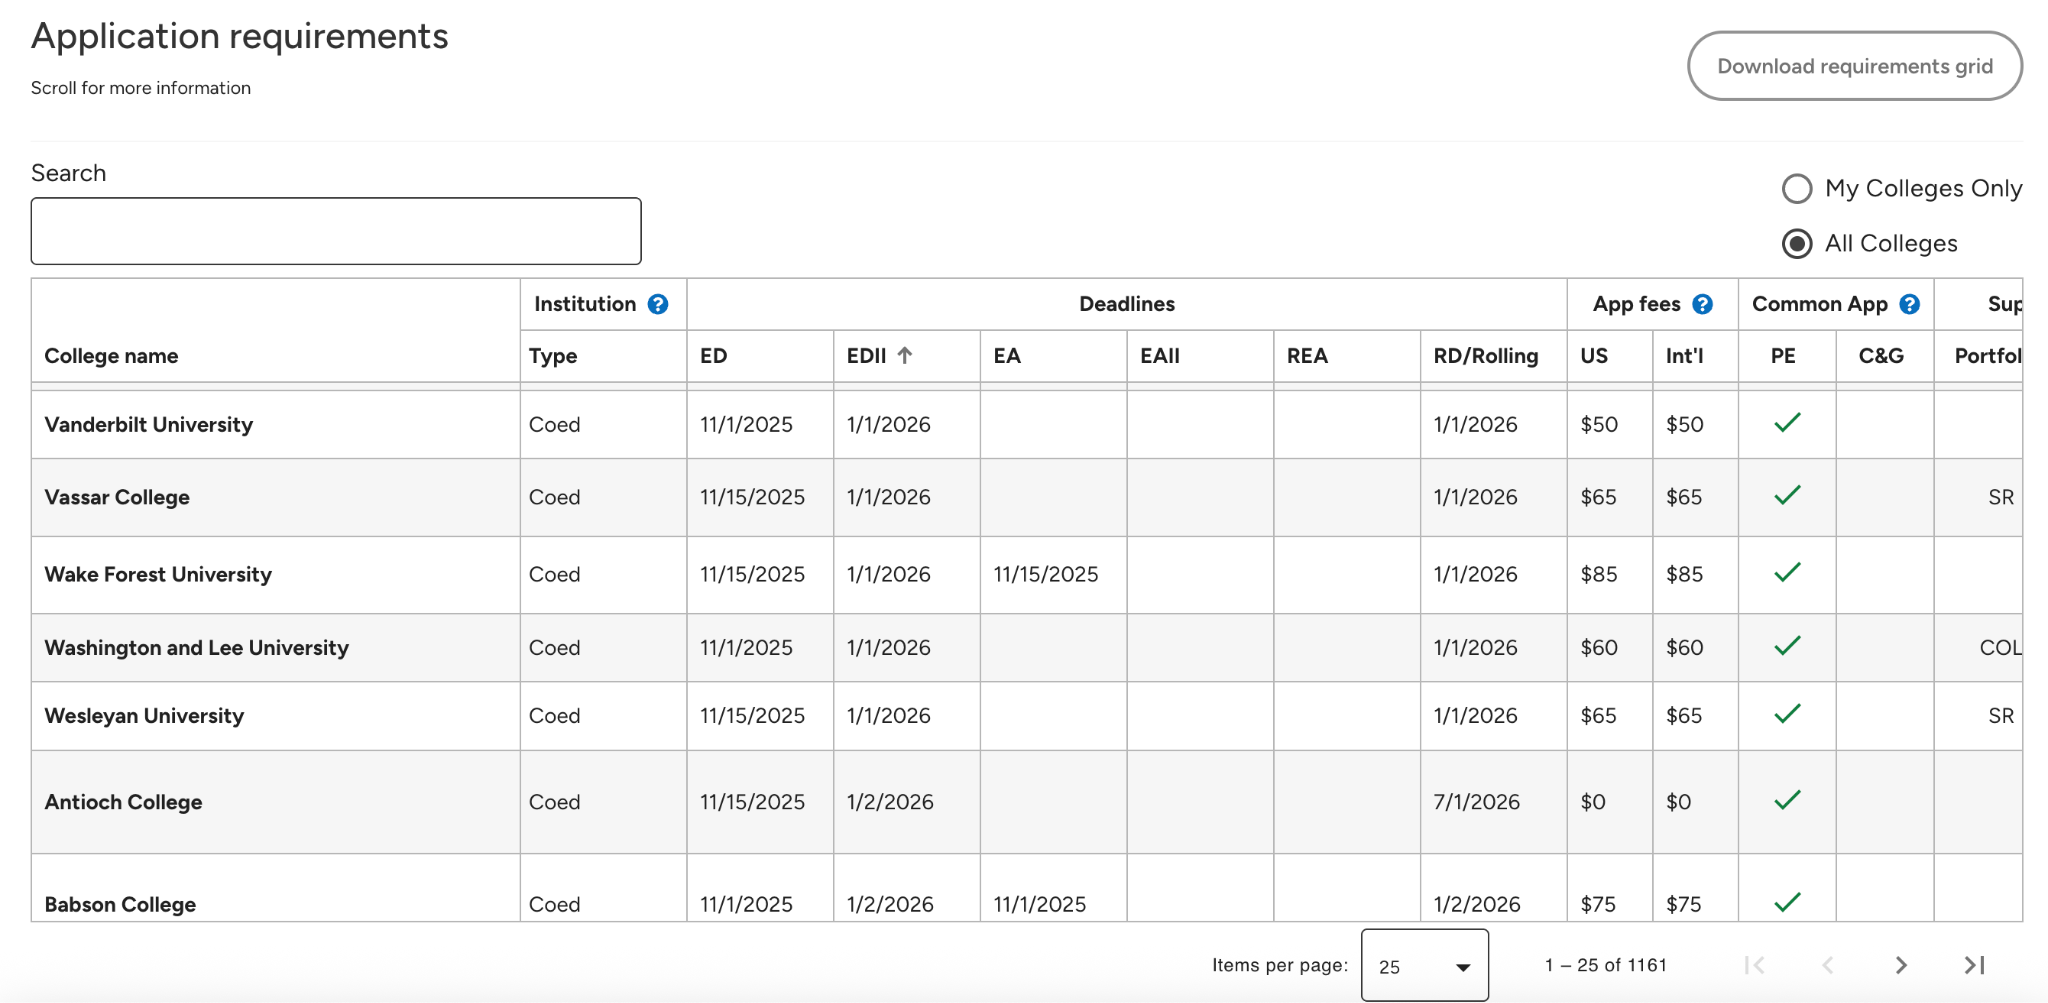Jump to the first page arrow
Image resolution: width=2048 pixels, height=1003 pixels.
pos(1754,965)
